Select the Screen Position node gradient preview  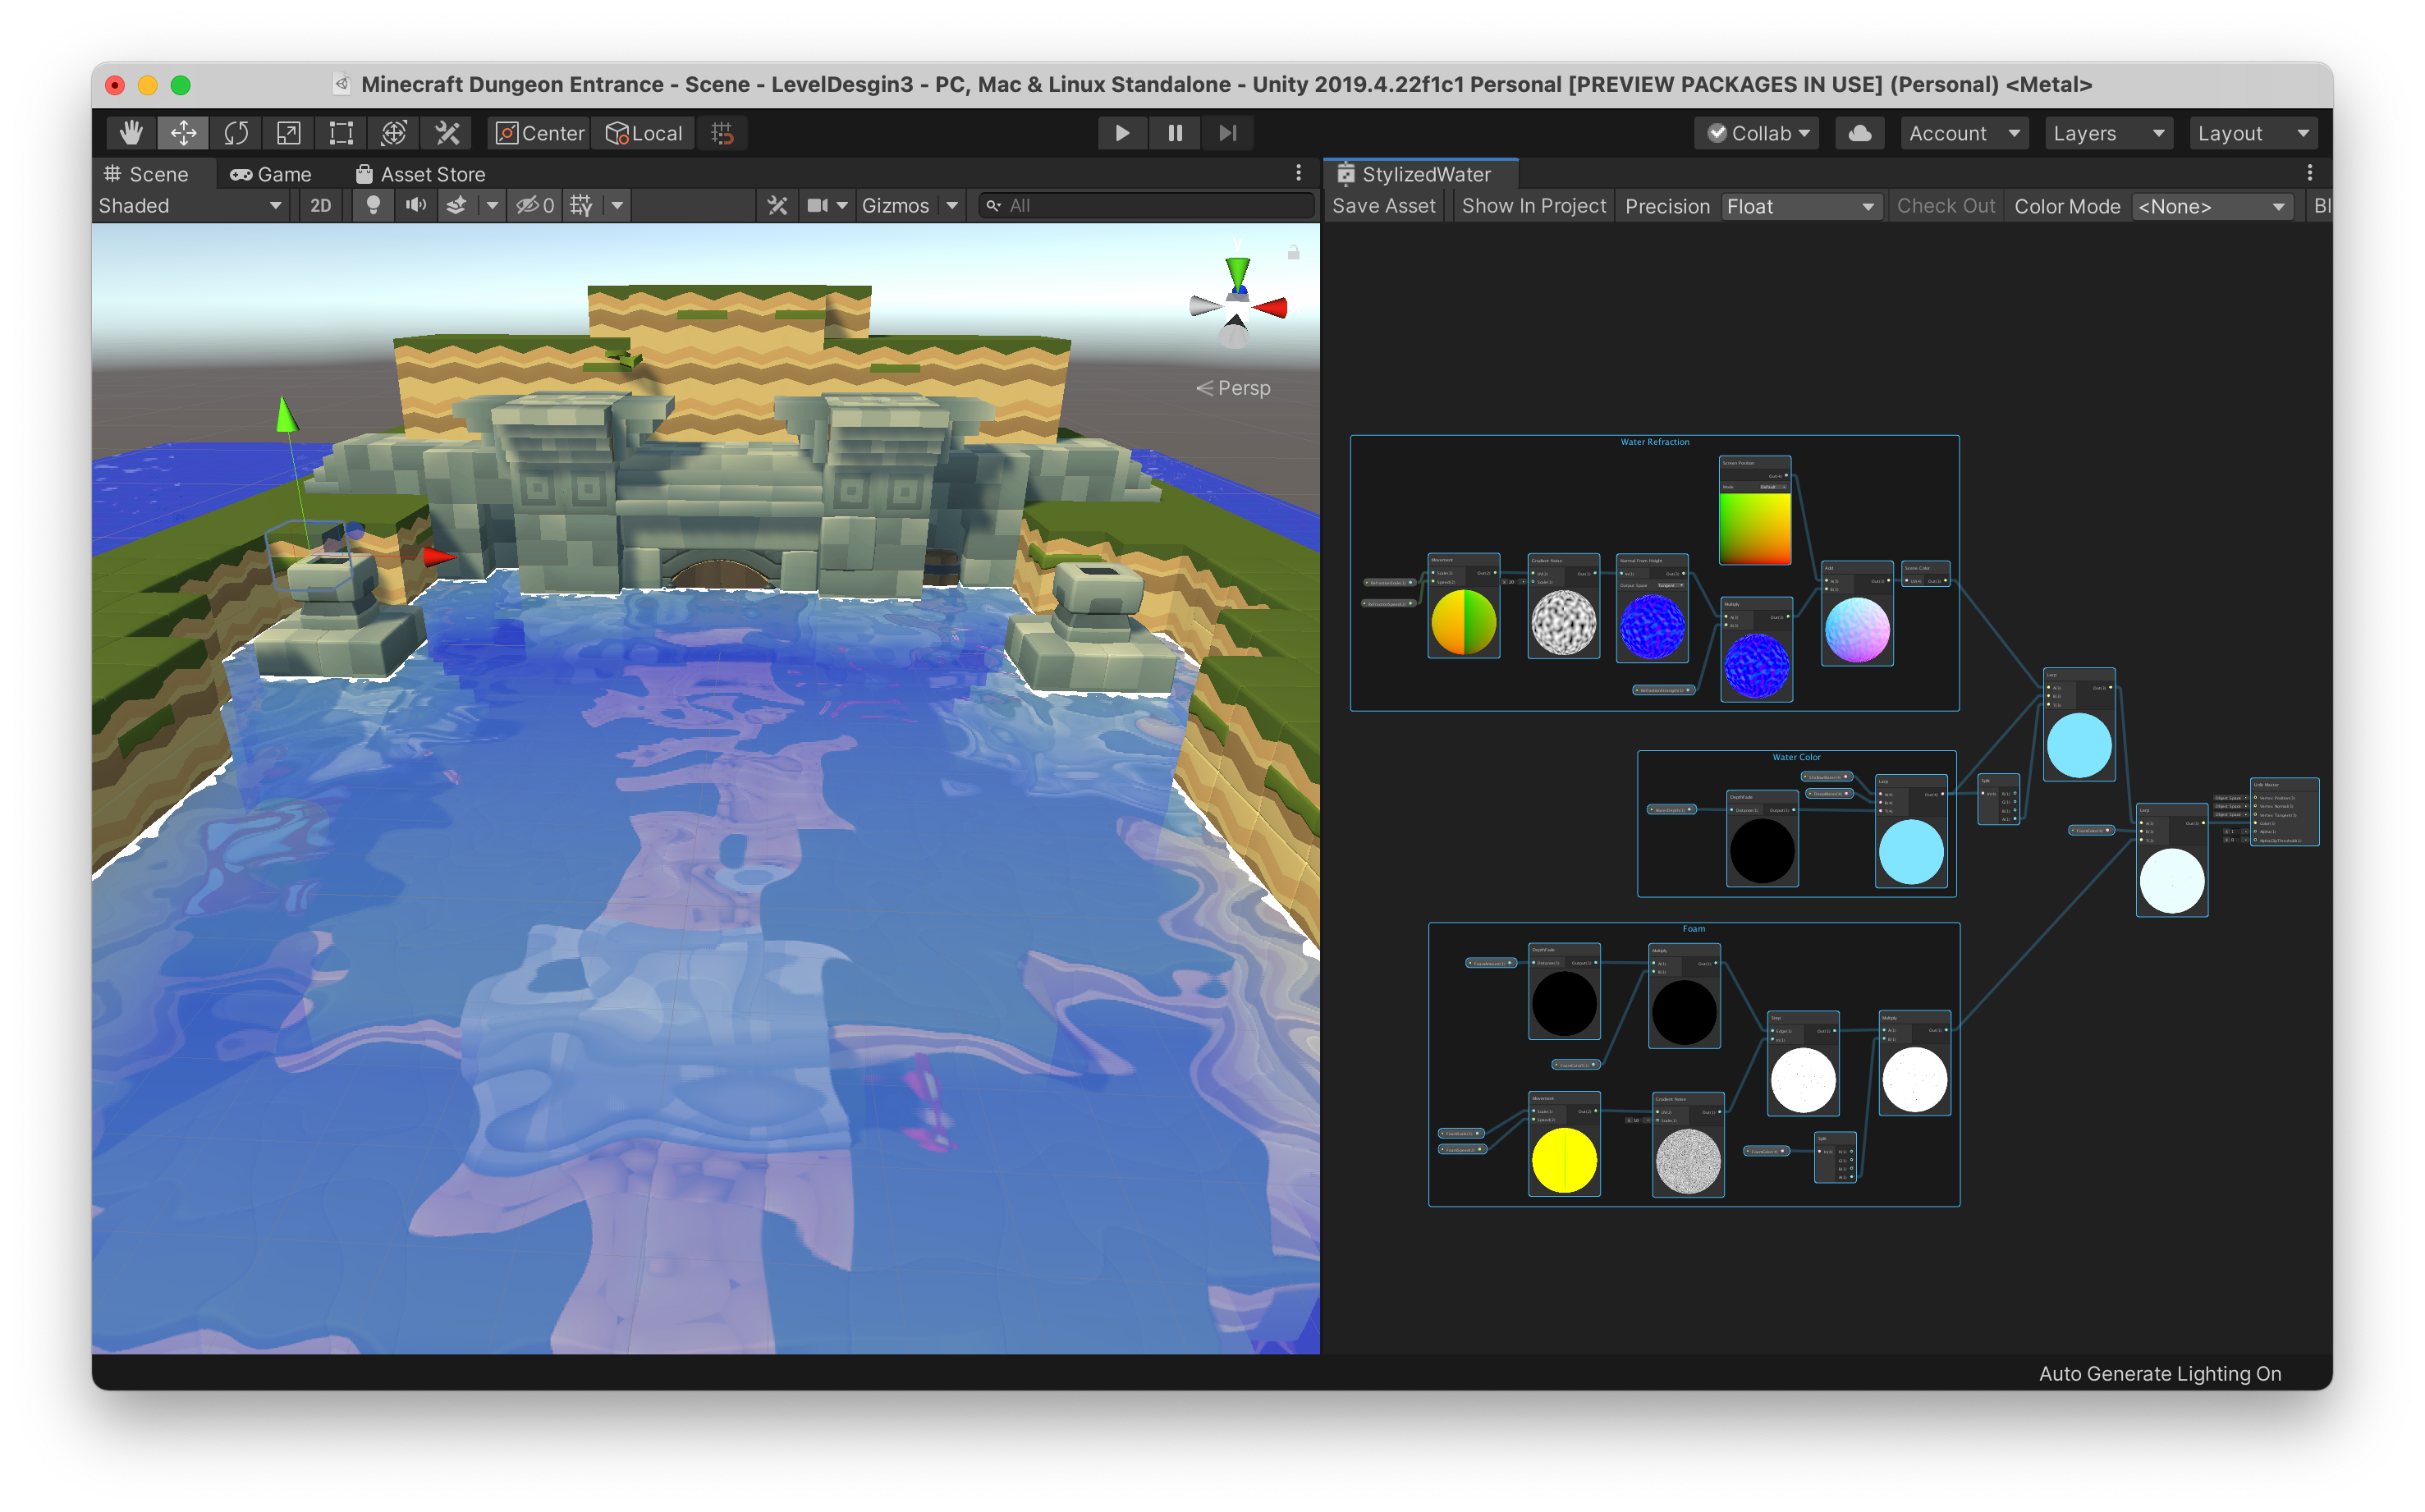(x=1755, y=528)
